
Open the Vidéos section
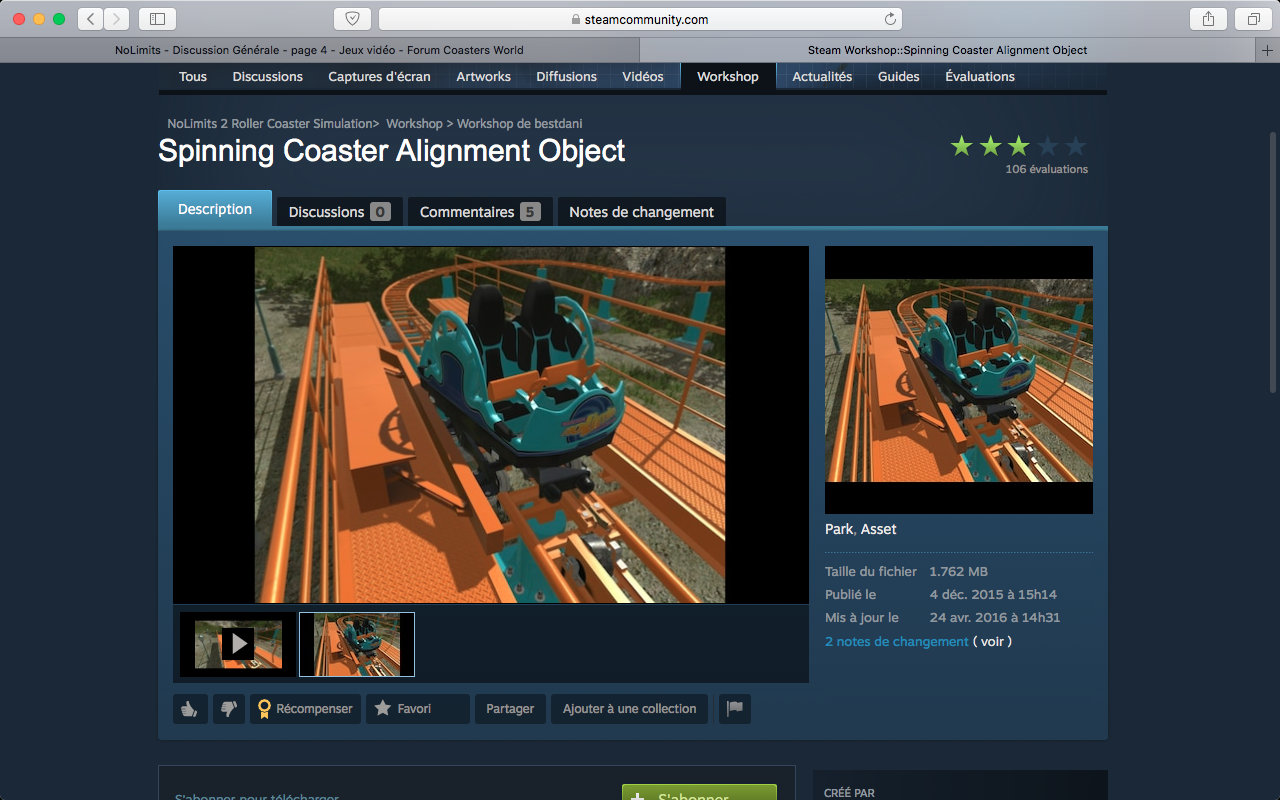click(643, 77)
